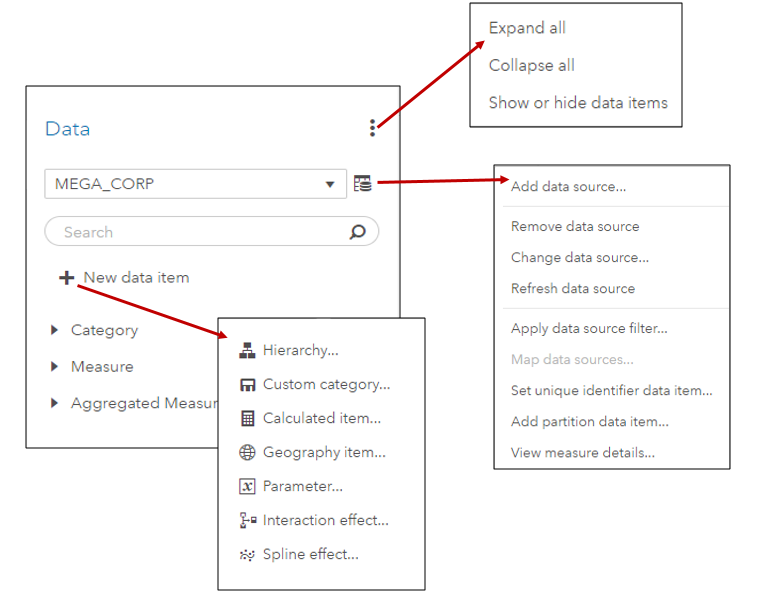Click the data source actions icon
The image size is (759, 594).
(x=362, y=184)
